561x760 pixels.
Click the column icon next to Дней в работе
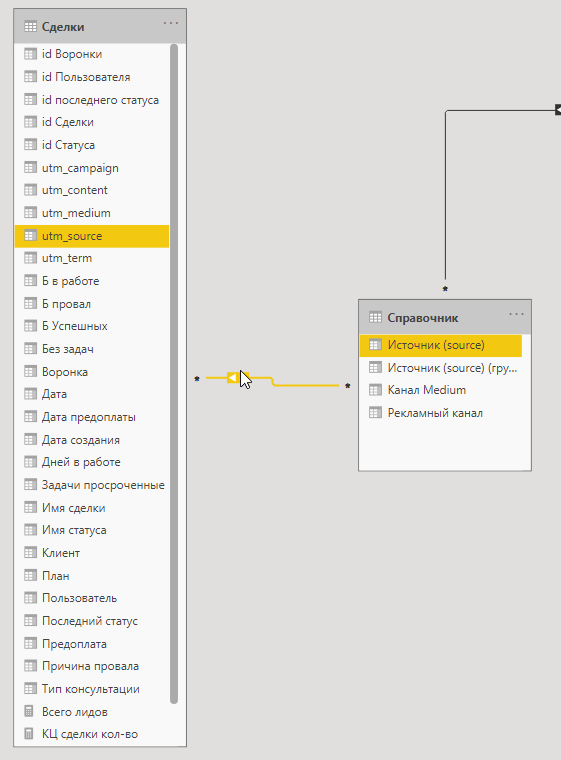(x=30, y=462)
